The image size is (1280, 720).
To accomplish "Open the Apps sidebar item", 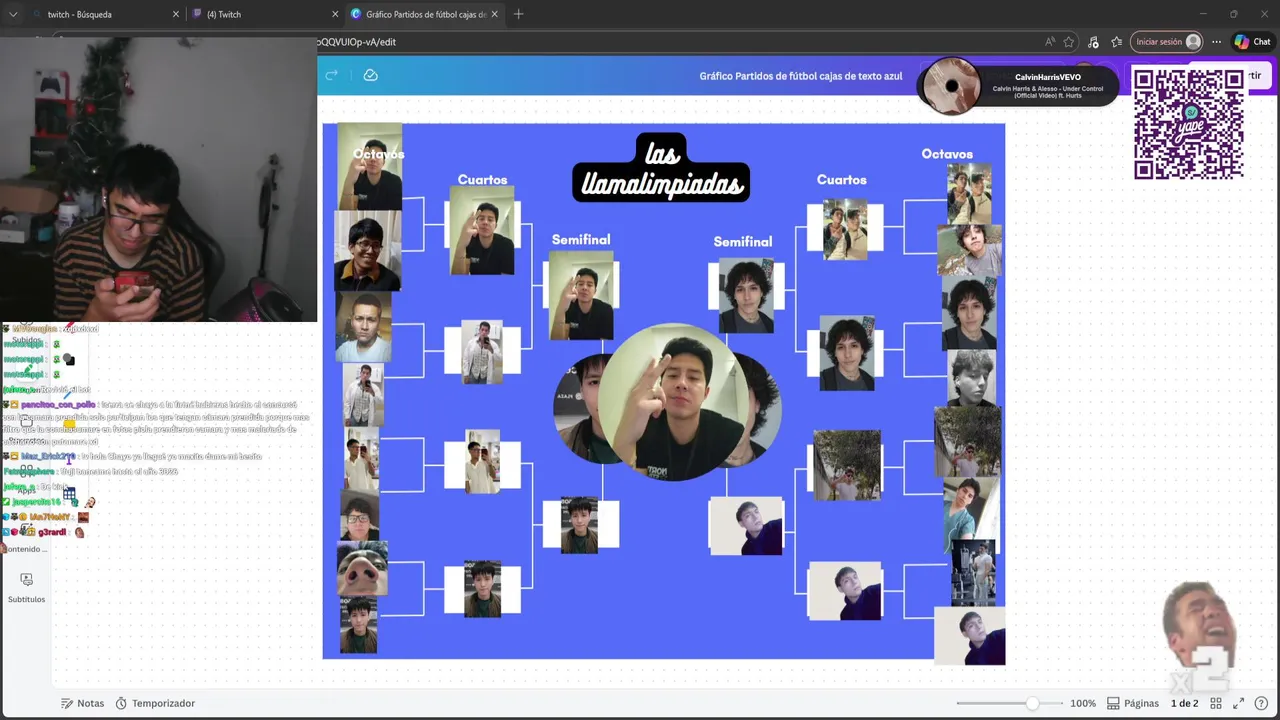I will click(26, 479).
